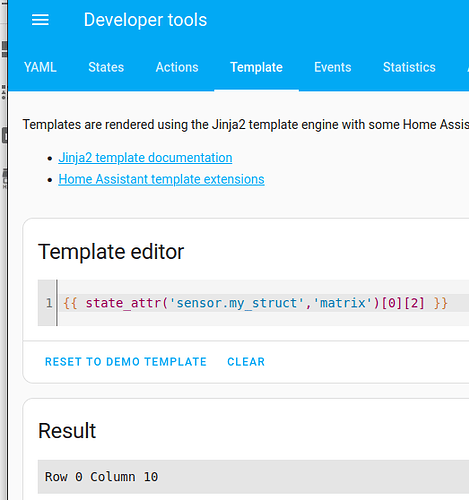Switch to the Events tab
Screen dimensions: 469x500
(333, 67)
